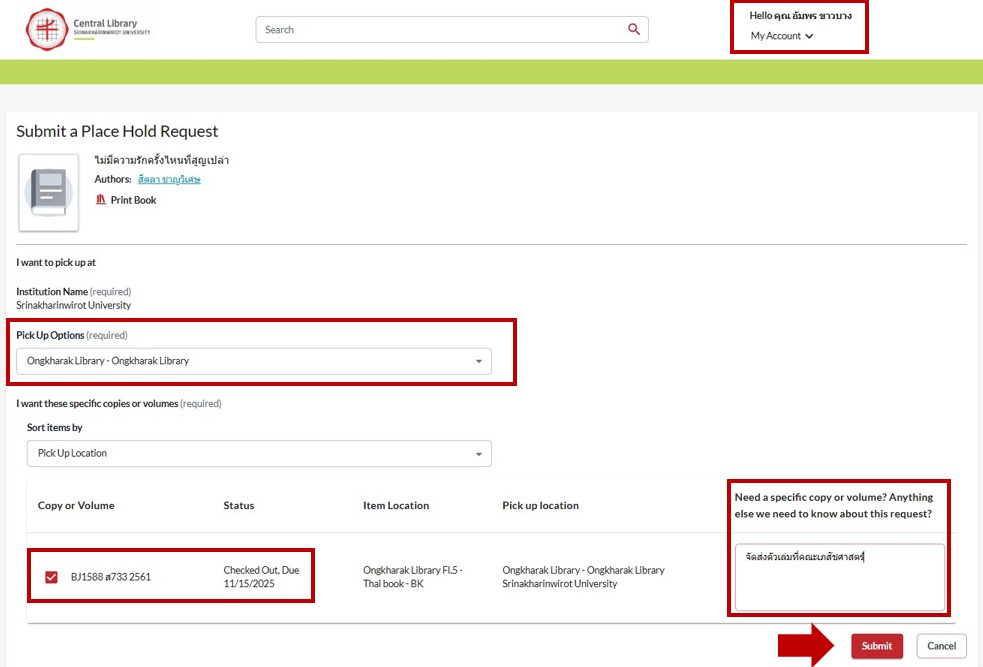The width and height of the screenshot is (983, 667).
Task: Click the Central Library logo emblem
Action: point(44,29)
